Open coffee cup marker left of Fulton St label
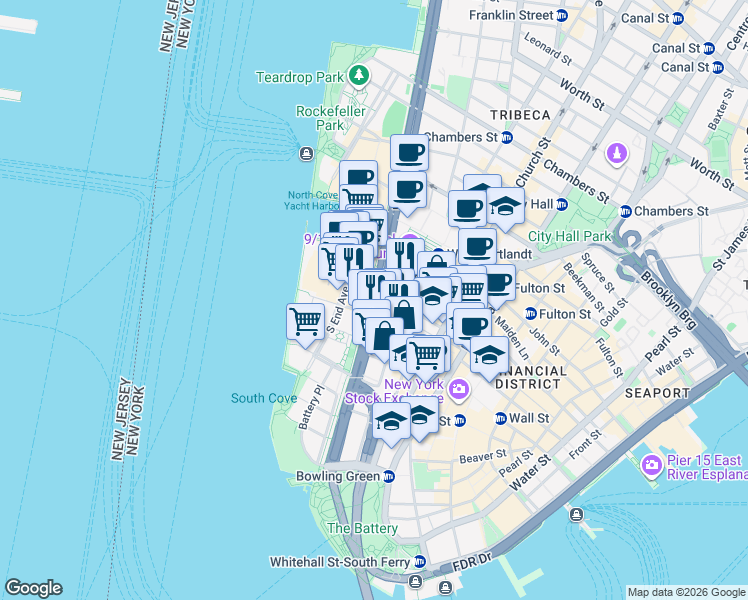748x600 pixels. pos(501,284)
